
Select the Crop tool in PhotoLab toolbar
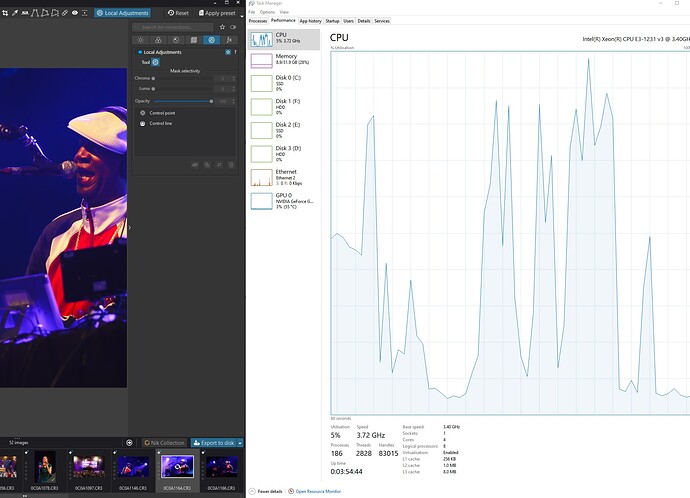click(5, 13)
